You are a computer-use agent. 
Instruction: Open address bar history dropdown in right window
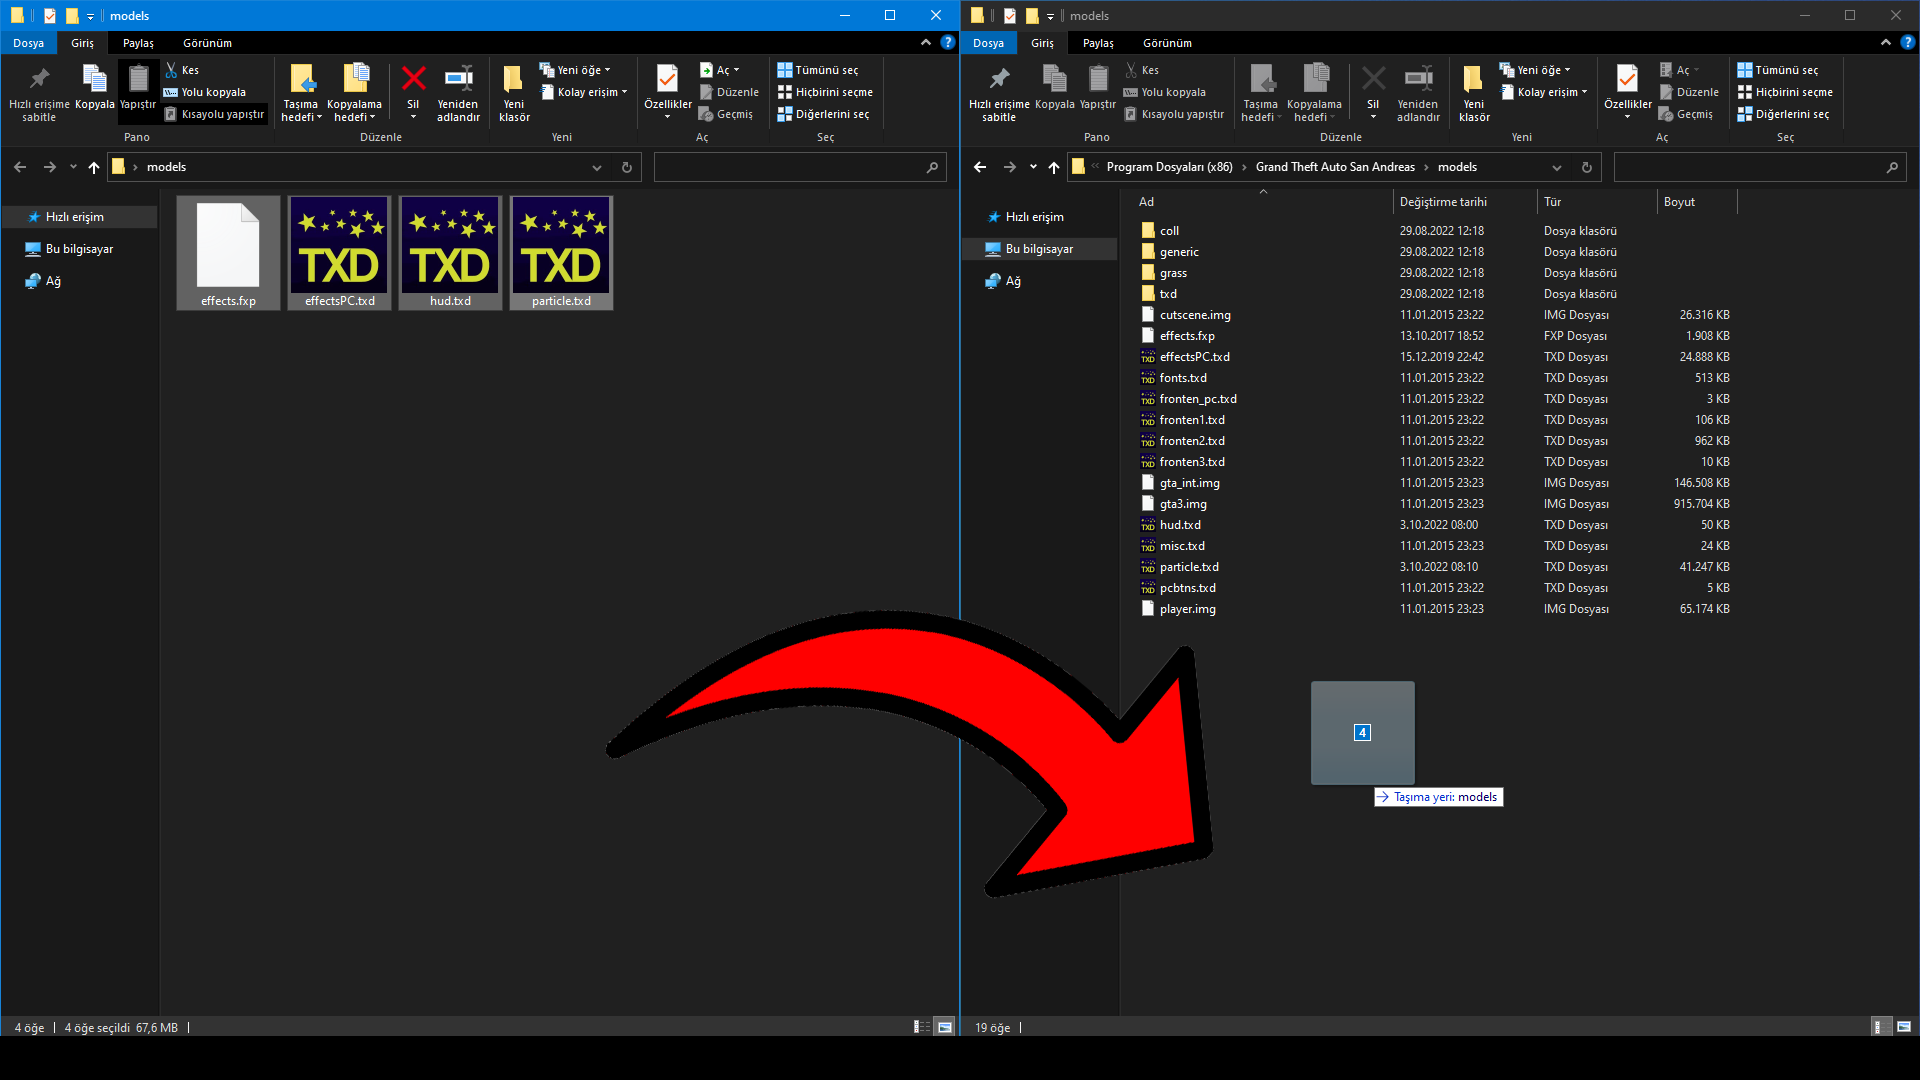(1557, 167)
